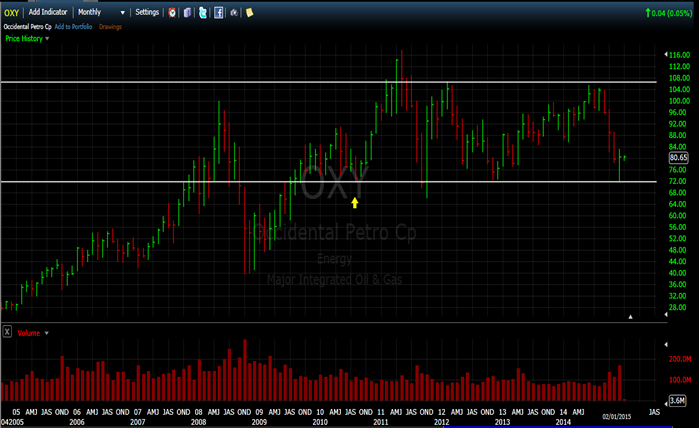Click the 042005 label on time axis
Viewport: 699px width, 428px height.
tap(12, 422)
